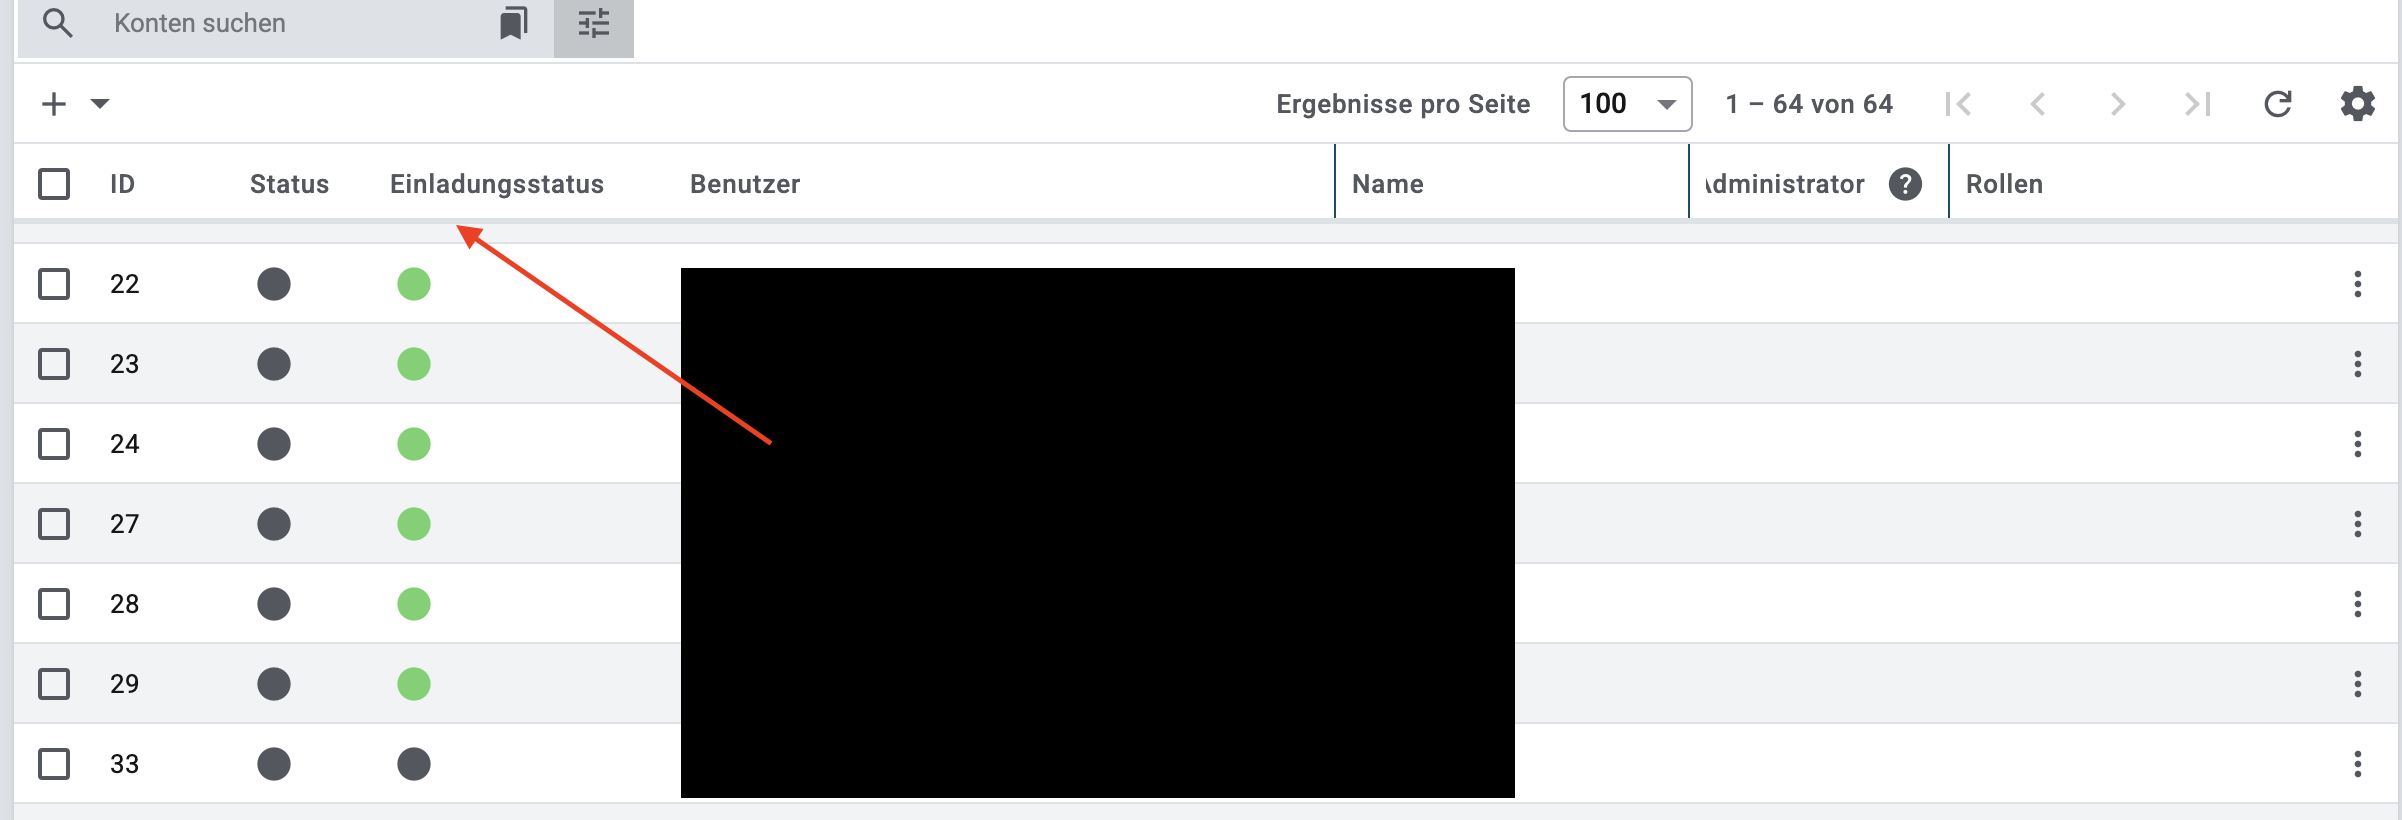Click the search magnifier icon
The width and height of the screenshot is (2402, 820).
pyautogui.click(x=58, y=23)
